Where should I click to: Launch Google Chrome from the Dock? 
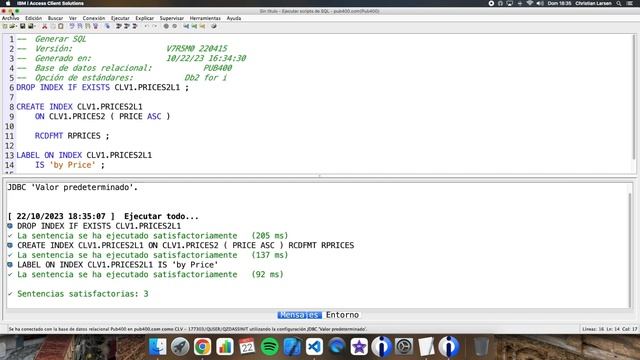202,347
